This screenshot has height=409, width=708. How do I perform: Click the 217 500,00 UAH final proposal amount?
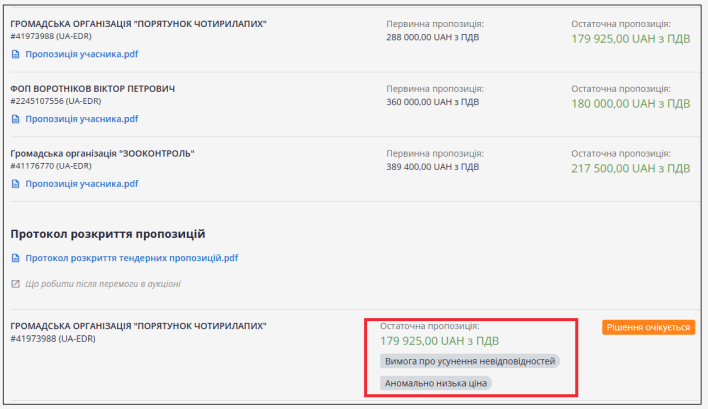pyautogui.click(x=630, y=168)
